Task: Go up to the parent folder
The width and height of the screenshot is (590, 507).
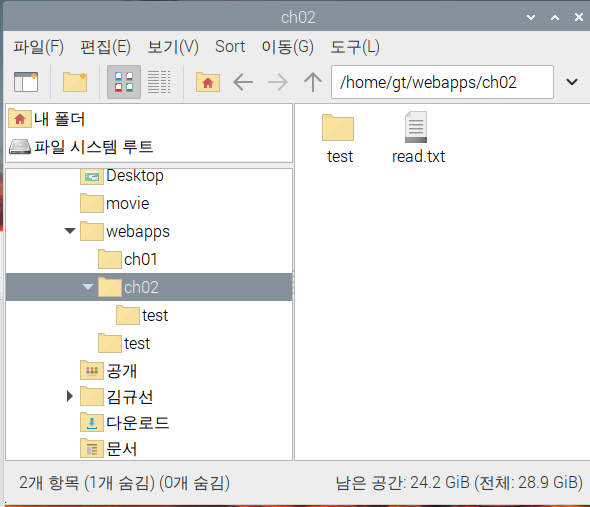Action: coord(313,82)
